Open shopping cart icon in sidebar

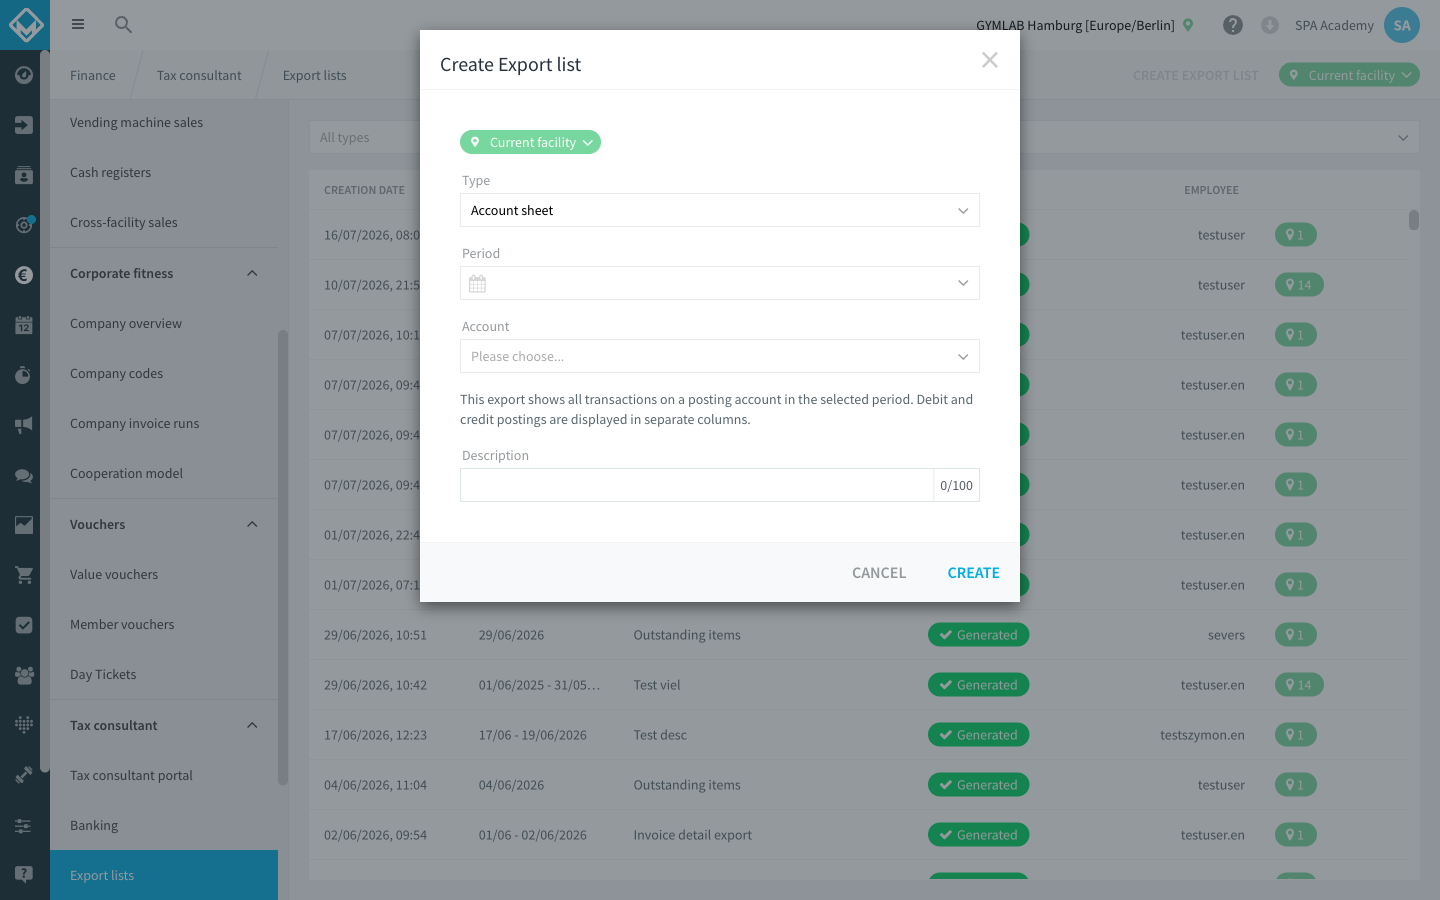coord(24,575)
